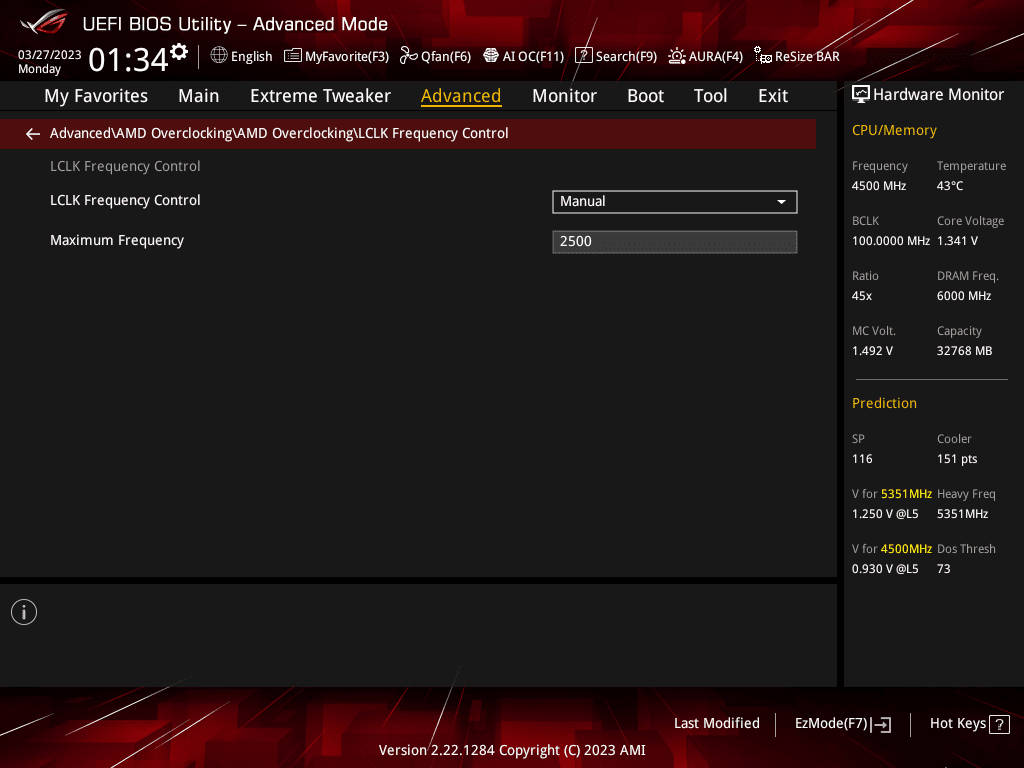Click the 45x ratio value

pos(862,296)
